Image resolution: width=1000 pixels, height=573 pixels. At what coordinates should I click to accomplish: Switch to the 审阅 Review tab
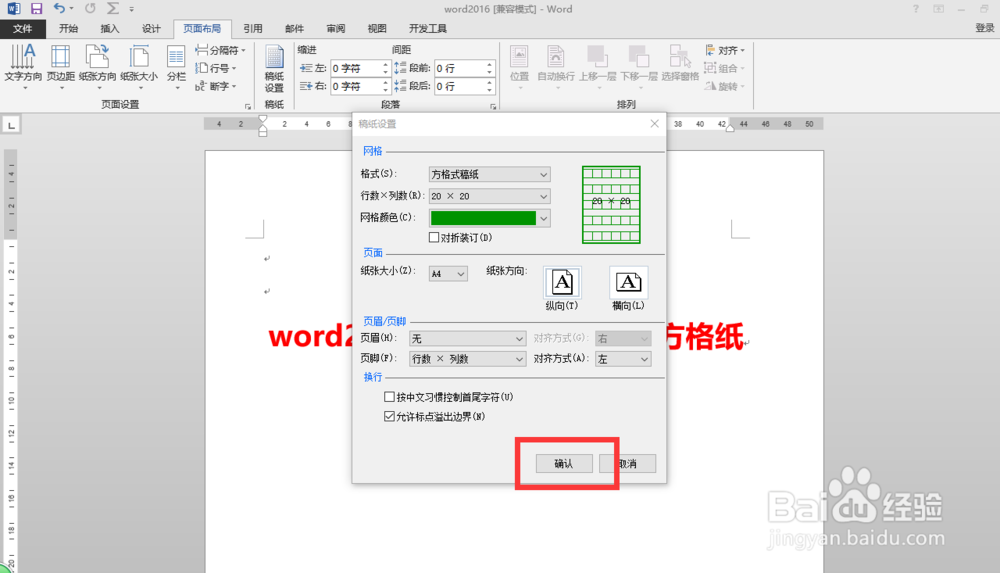(335, 29)
